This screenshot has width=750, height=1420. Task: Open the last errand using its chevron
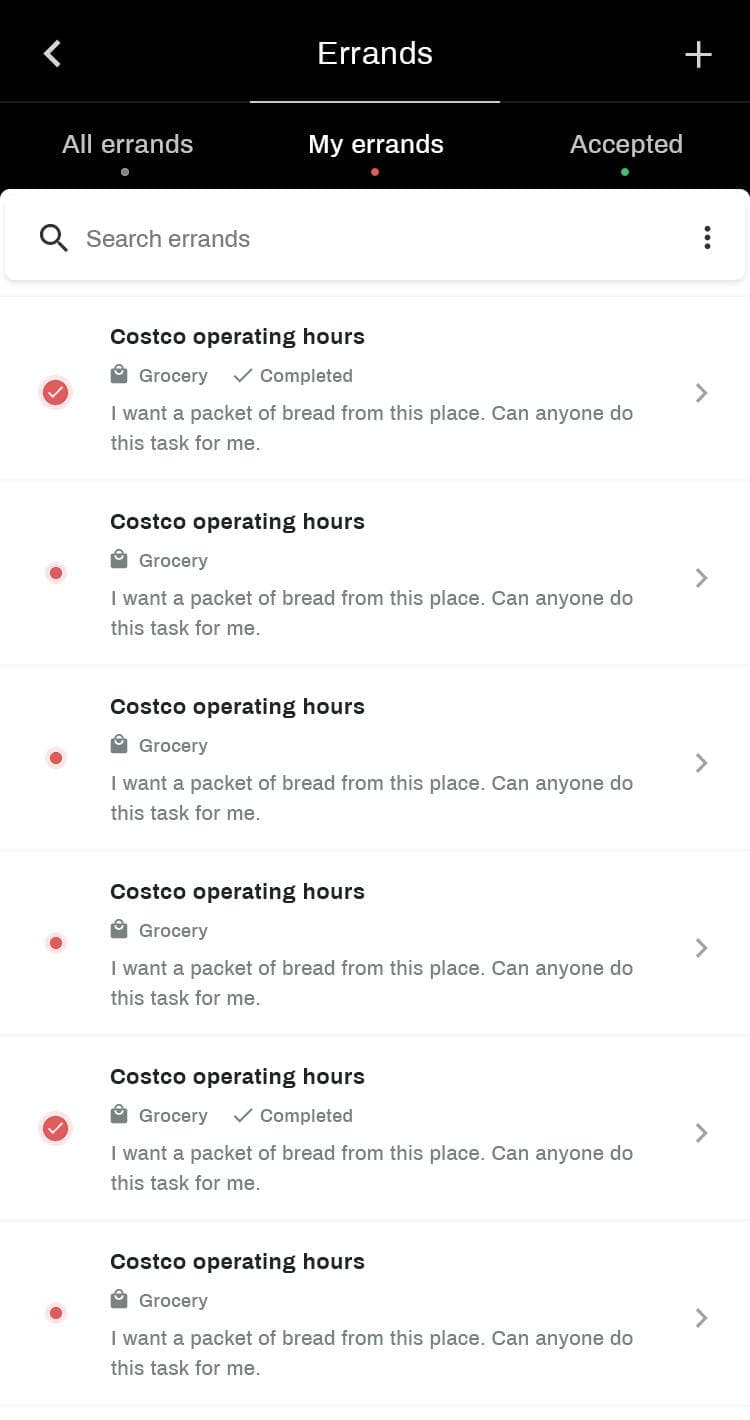702,1318
